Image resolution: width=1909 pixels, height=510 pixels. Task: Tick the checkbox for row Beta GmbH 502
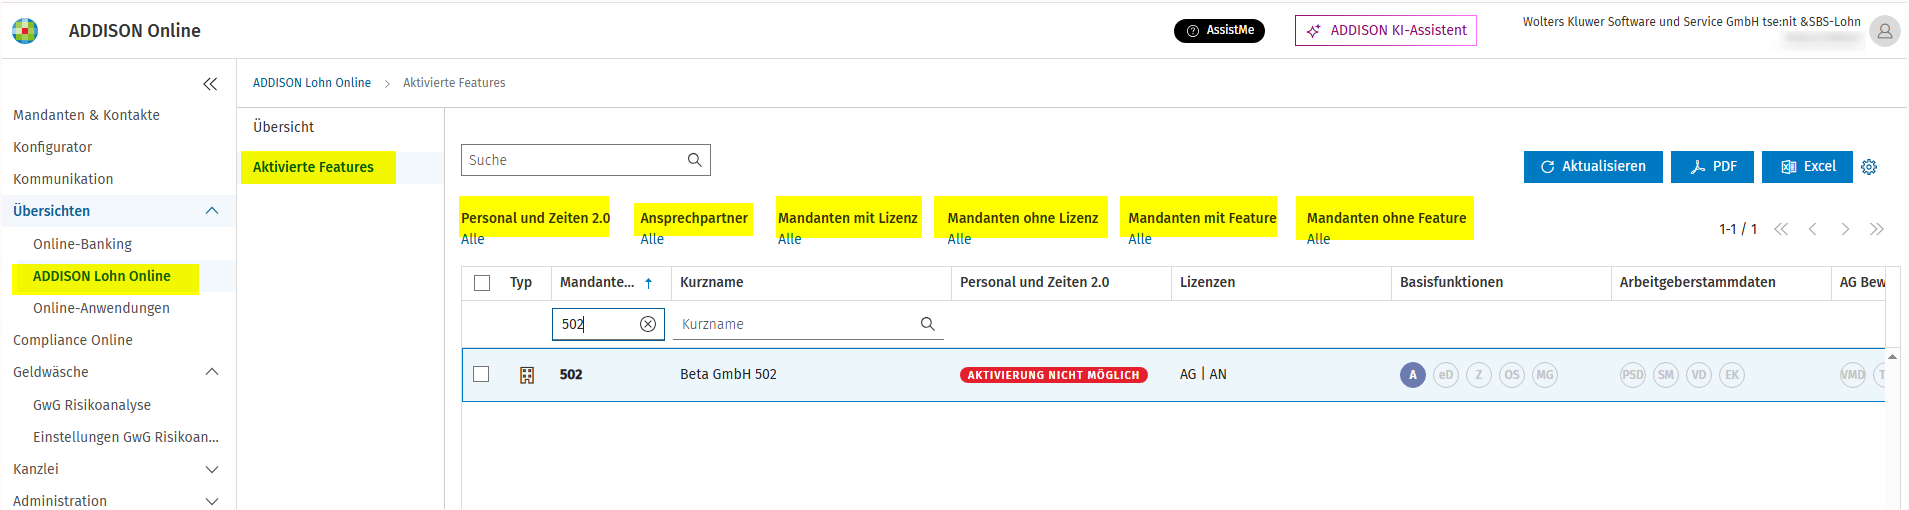(481, 374)
